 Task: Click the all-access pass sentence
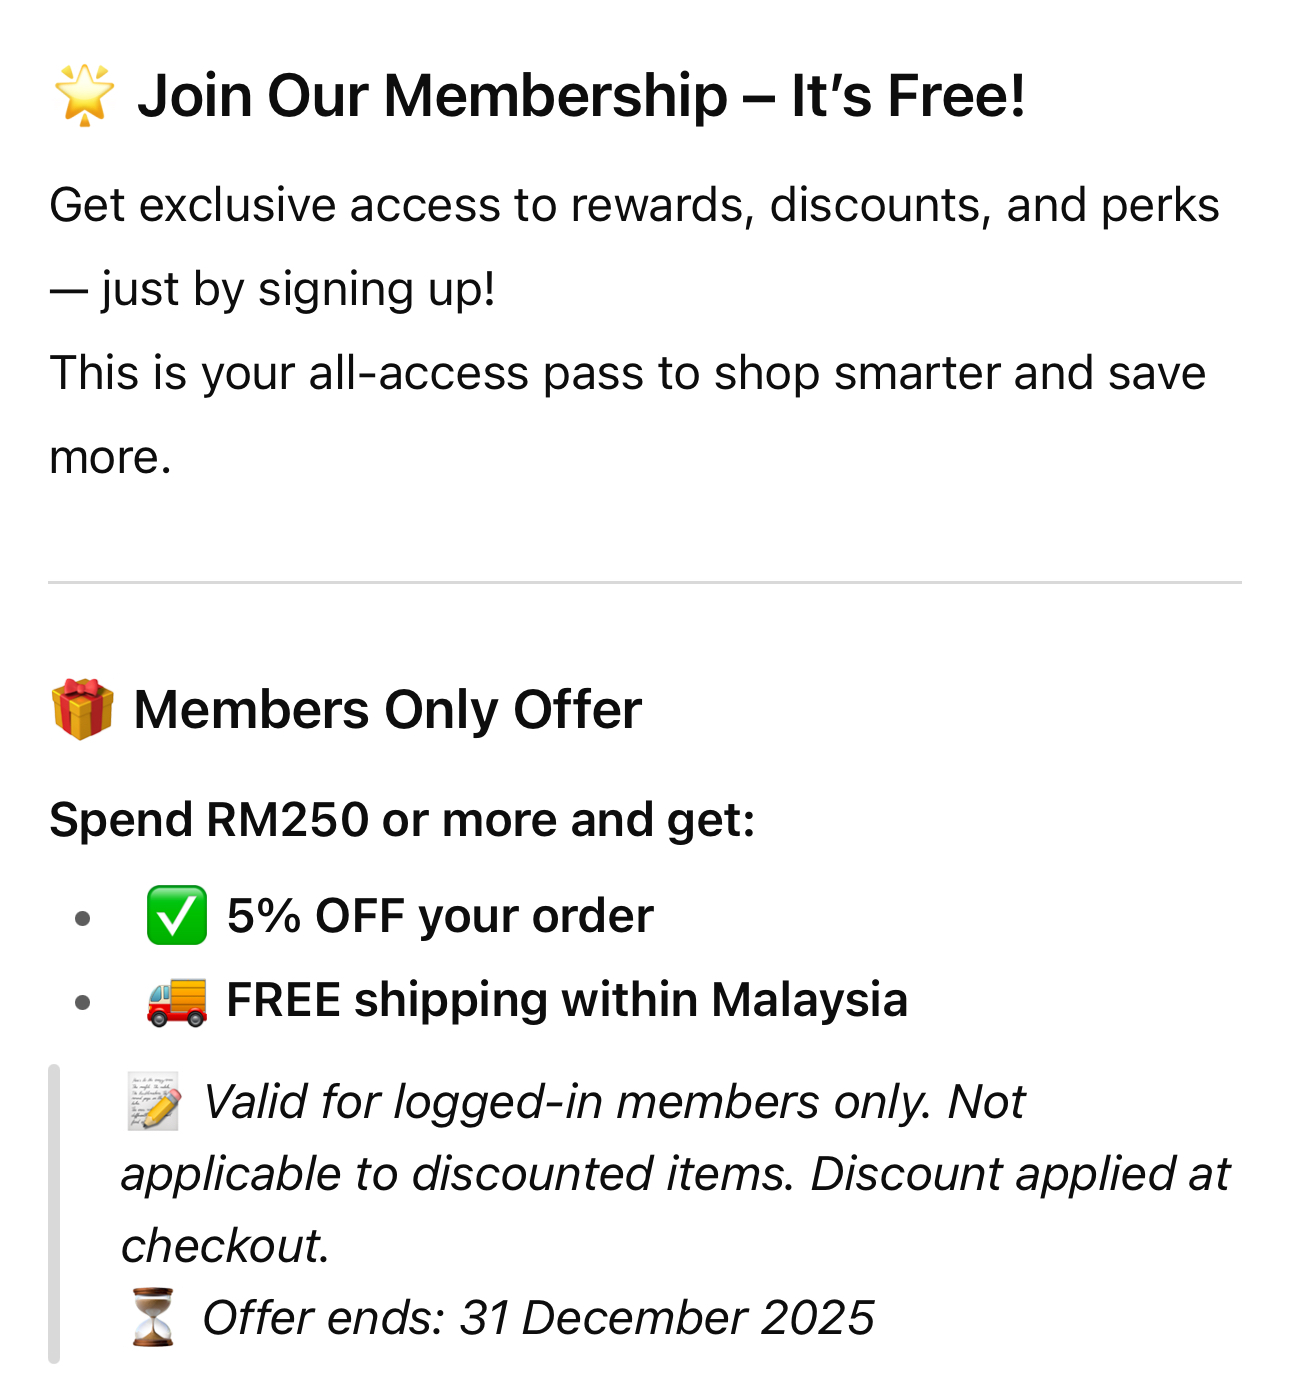(x=628, y=415)
